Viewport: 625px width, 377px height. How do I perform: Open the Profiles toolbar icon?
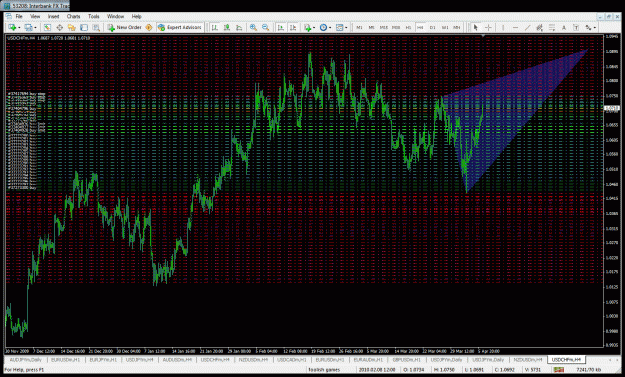[x=28, y=27]
